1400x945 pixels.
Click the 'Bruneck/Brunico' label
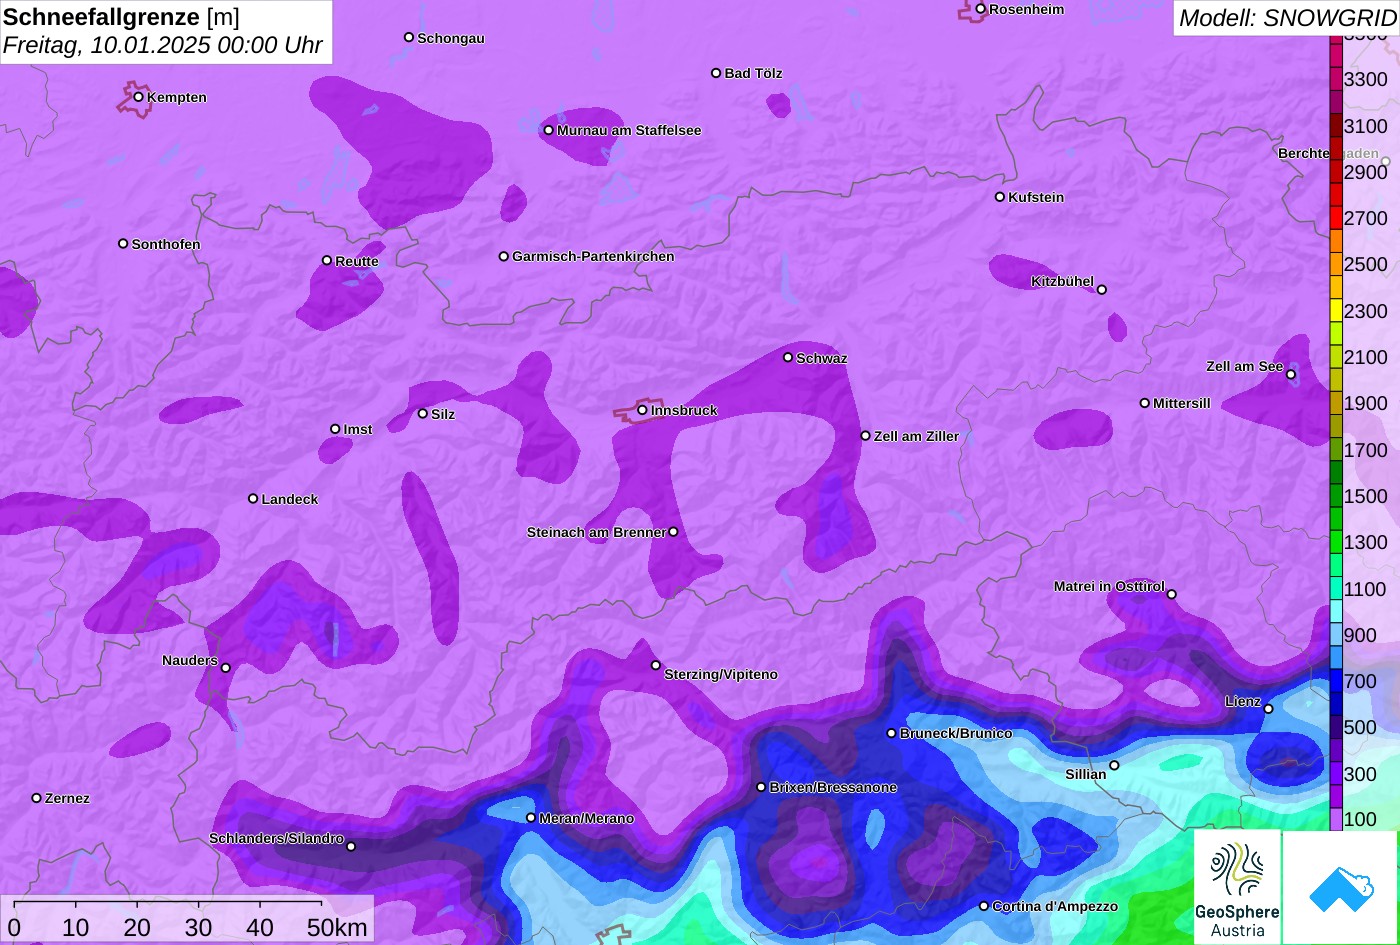click(x=956, y=734)
